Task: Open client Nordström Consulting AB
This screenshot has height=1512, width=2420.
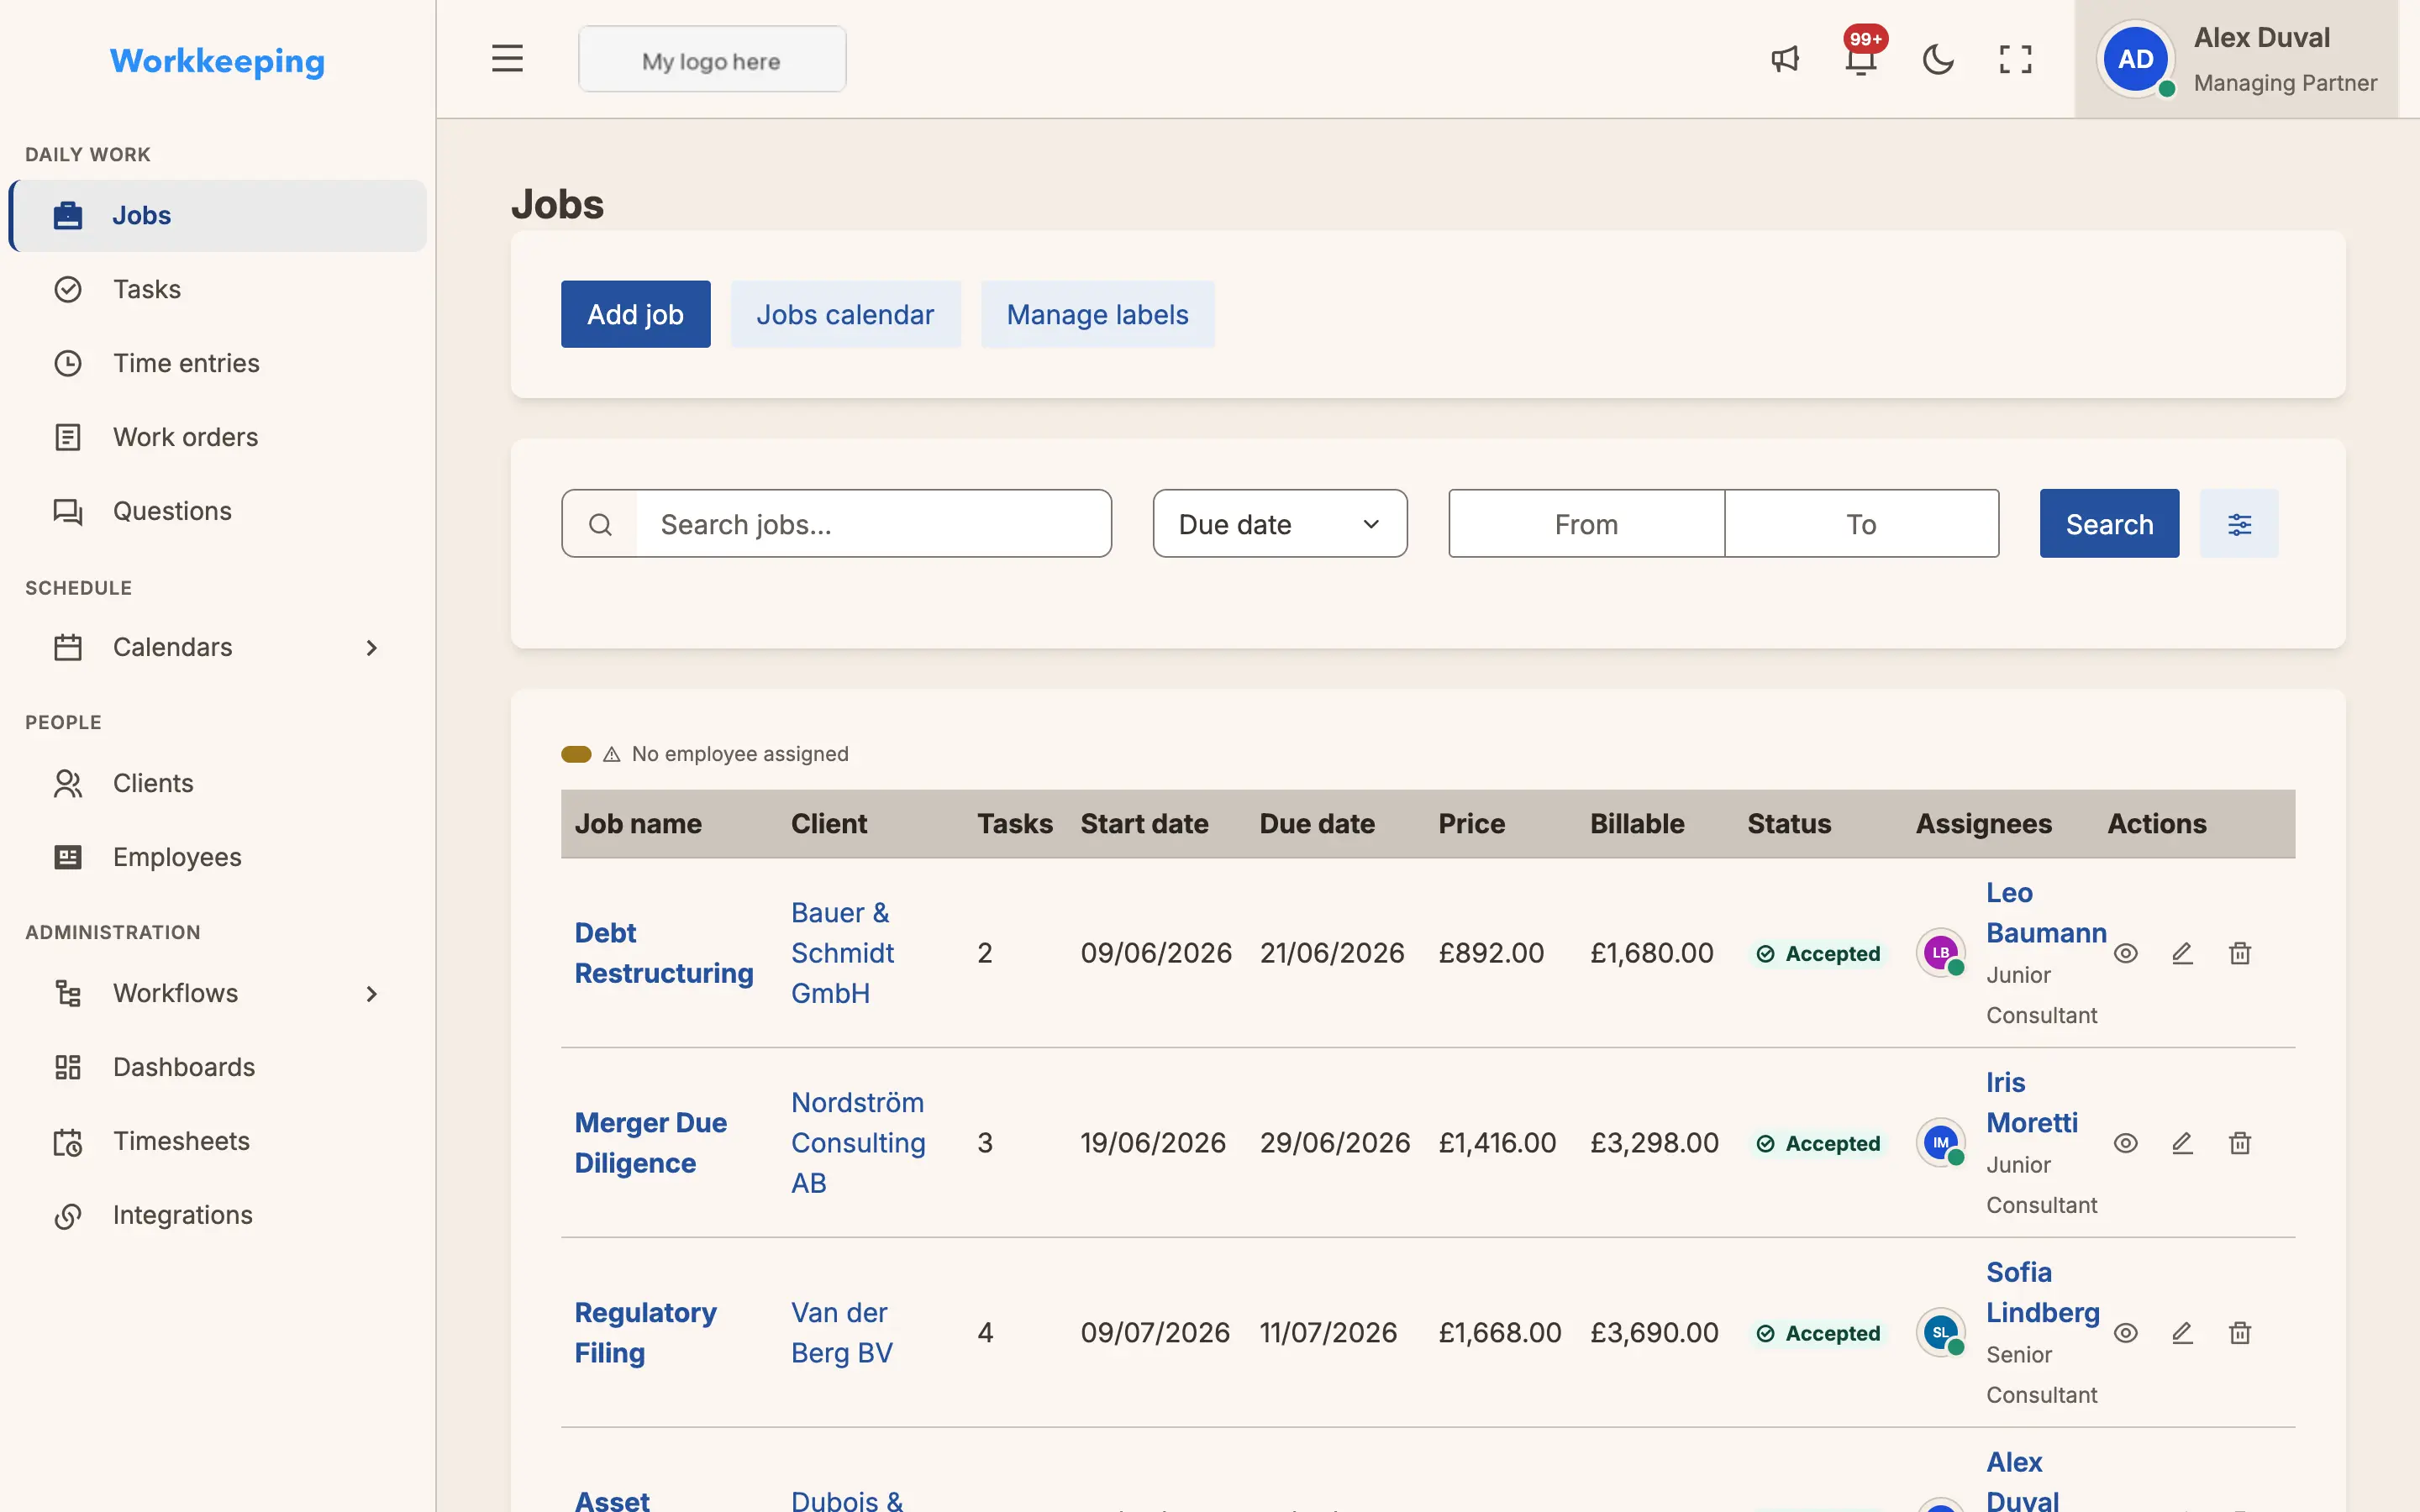Action: coord(858,1143)
